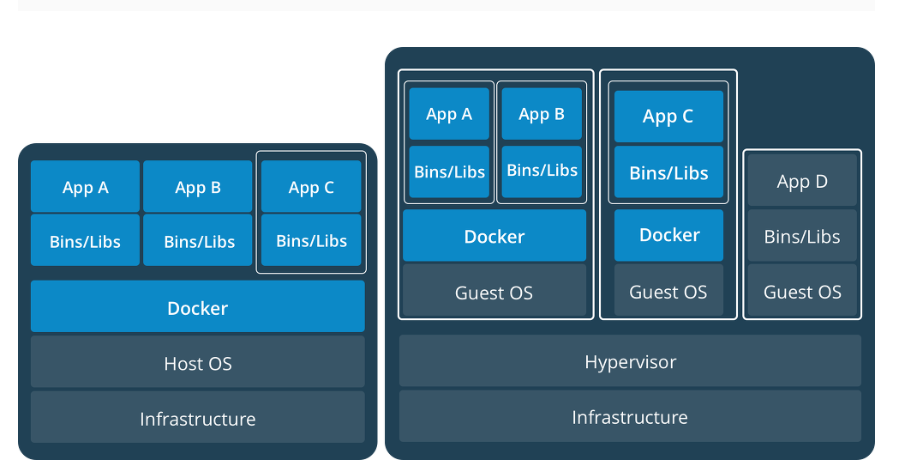This screenshot has height=475, width=906.
Task: Select Bins/Libs under App A, Host OS diagram
Action: click(x=86, y=240)
